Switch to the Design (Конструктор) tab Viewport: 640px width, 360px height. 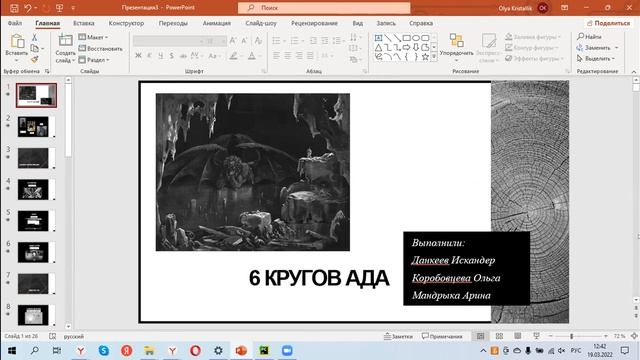(x=127, y=23)
